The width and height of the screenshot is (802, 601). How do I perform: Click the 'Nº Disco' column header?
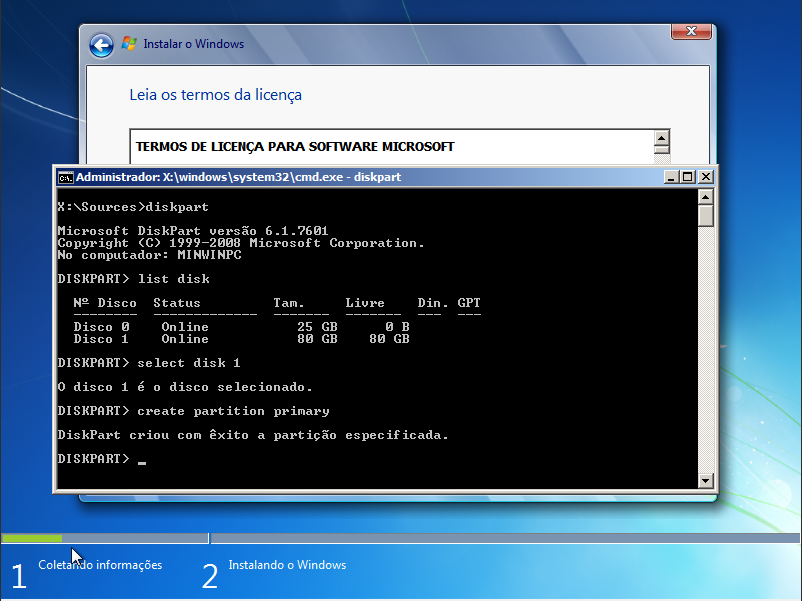(105, 303)
